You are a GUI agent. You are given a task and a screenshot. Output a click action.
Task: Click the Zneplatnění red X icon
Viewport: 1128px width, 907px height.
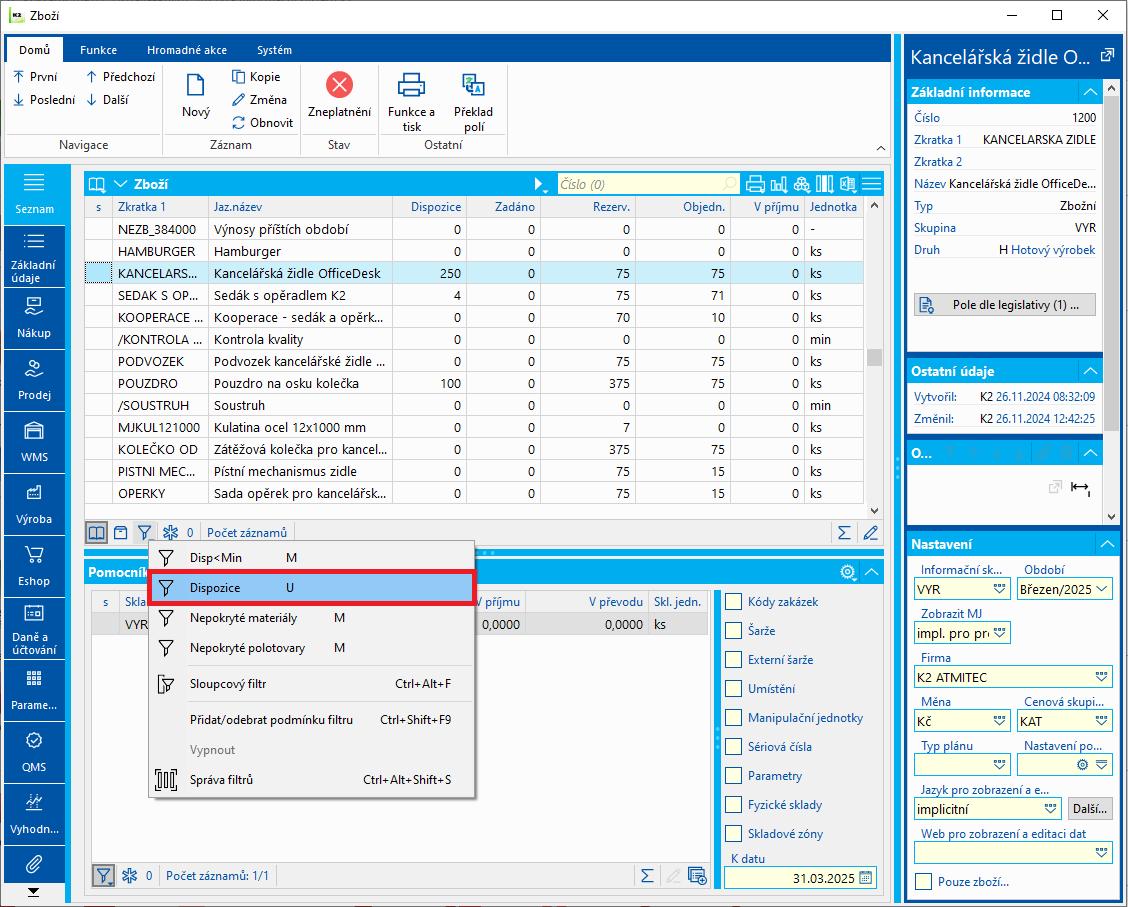coord(339,85)
